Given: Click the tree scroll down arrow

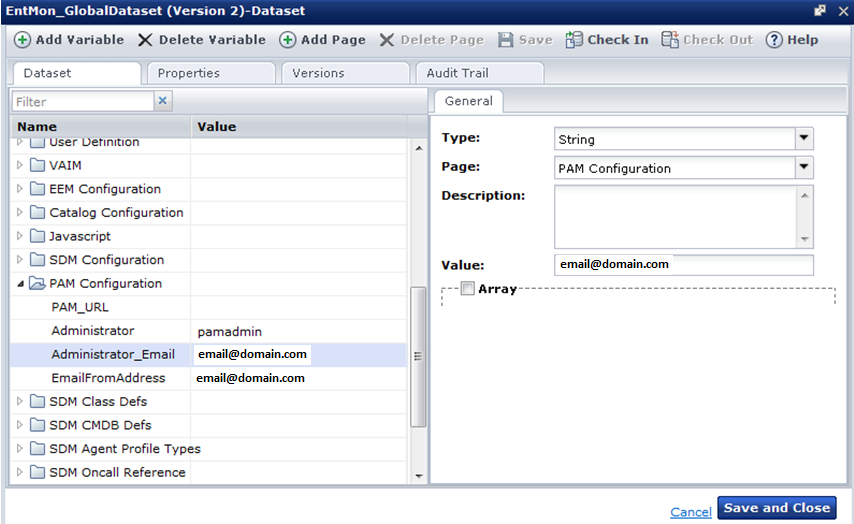Looking at the screenshot, I should pos(418,476).
